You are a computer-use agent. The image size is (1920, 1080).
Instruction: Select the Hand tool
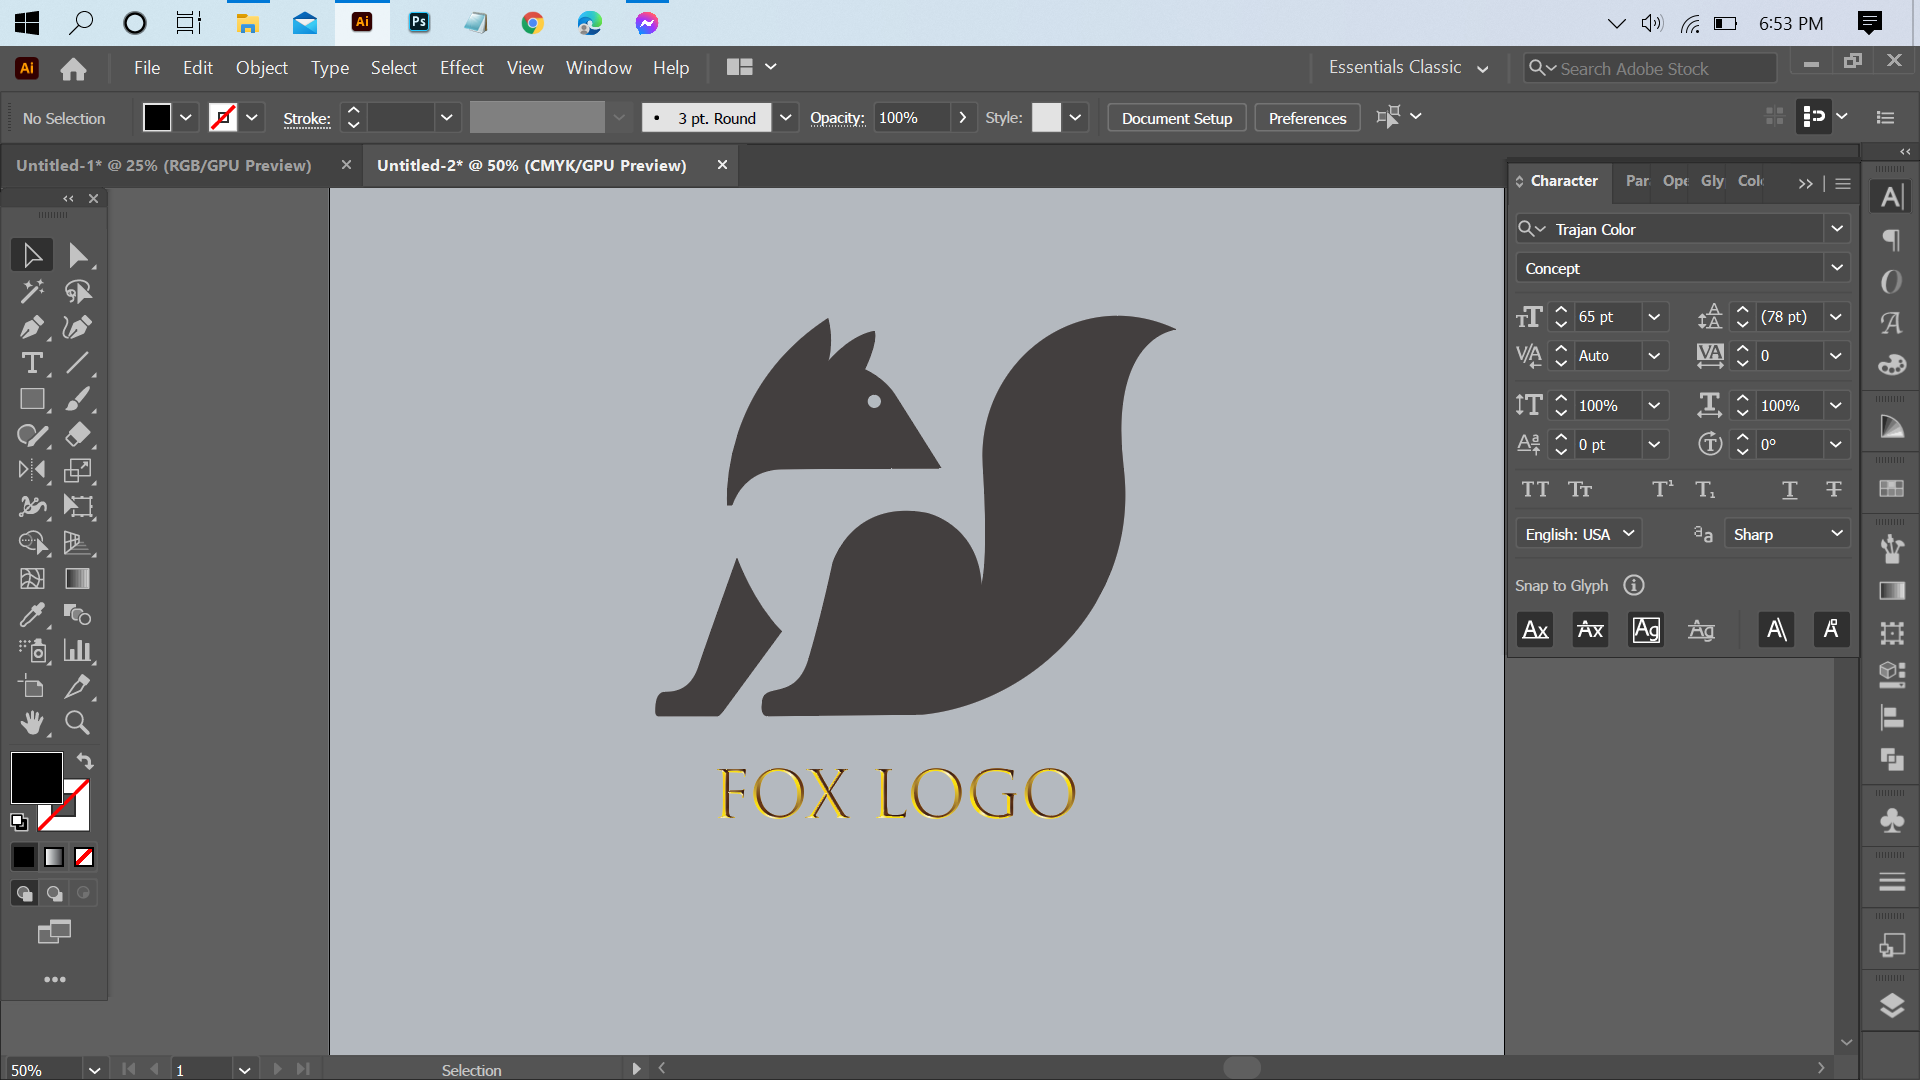coord(31,723)
